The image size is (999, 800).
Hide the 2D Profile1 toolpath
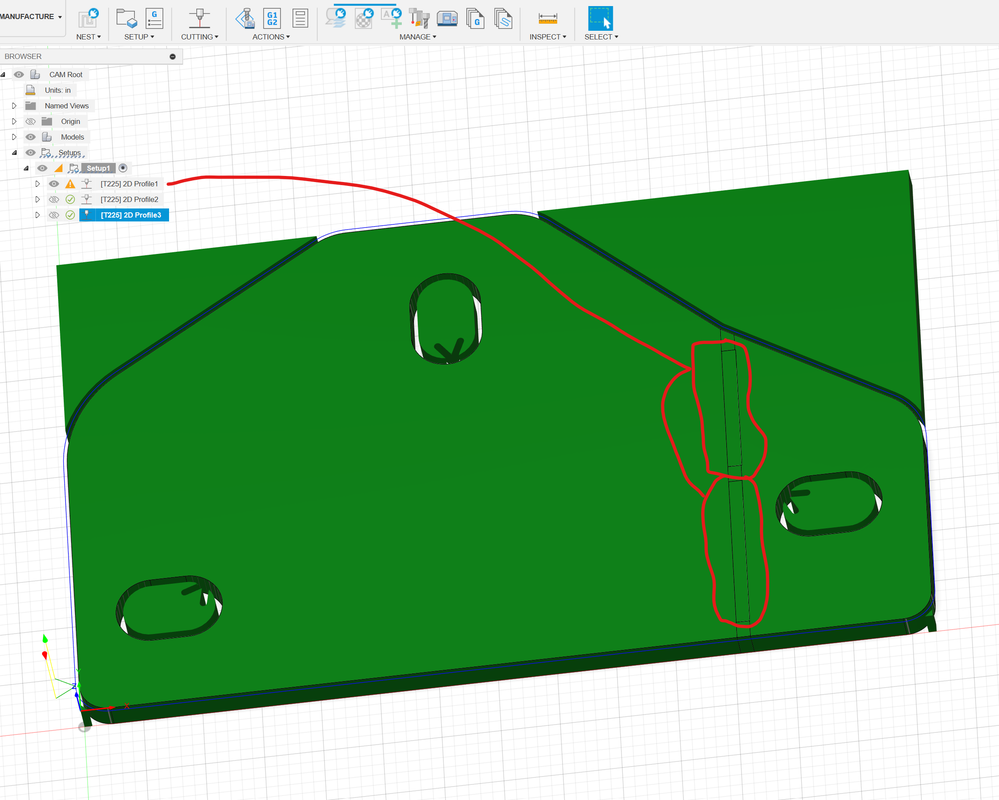54,184
